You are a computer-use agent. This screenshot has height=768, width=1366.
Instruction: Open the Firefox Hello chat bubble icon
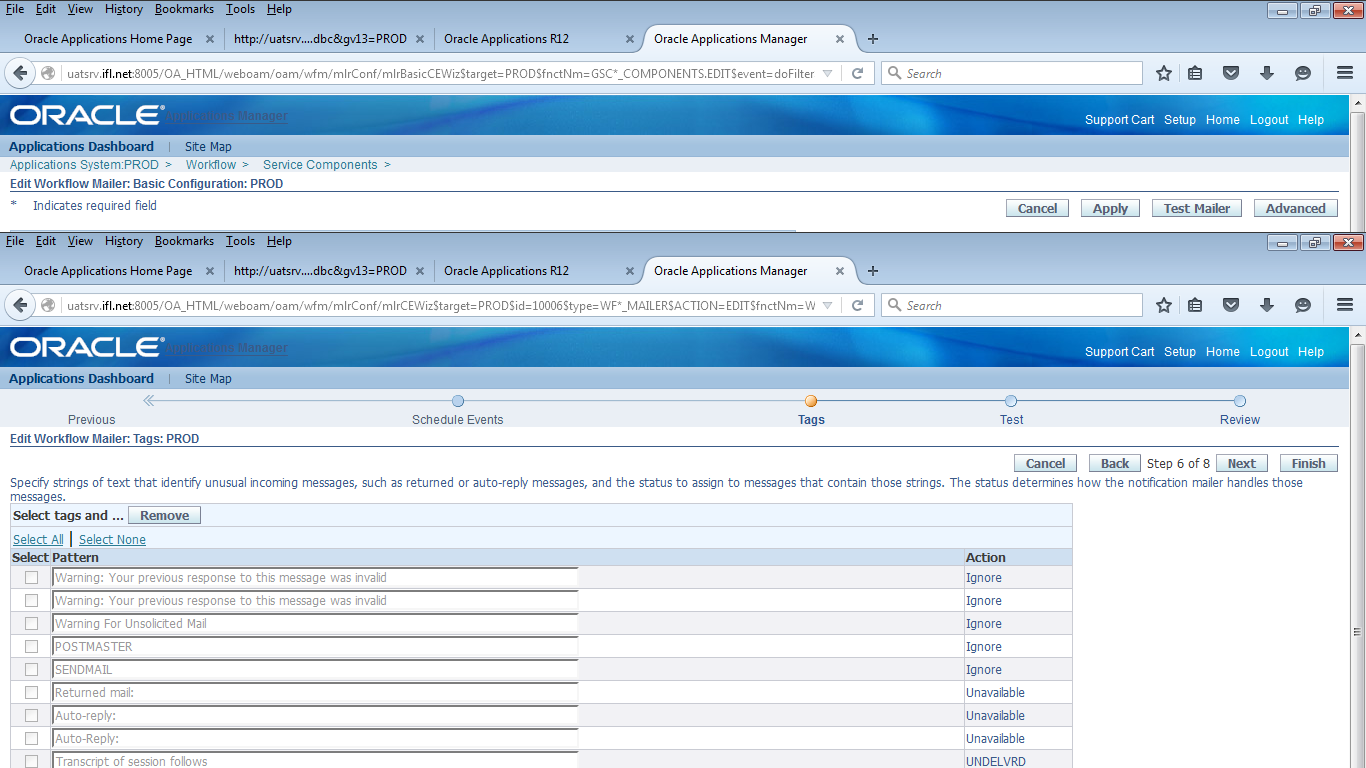[x=1301, y=305]
